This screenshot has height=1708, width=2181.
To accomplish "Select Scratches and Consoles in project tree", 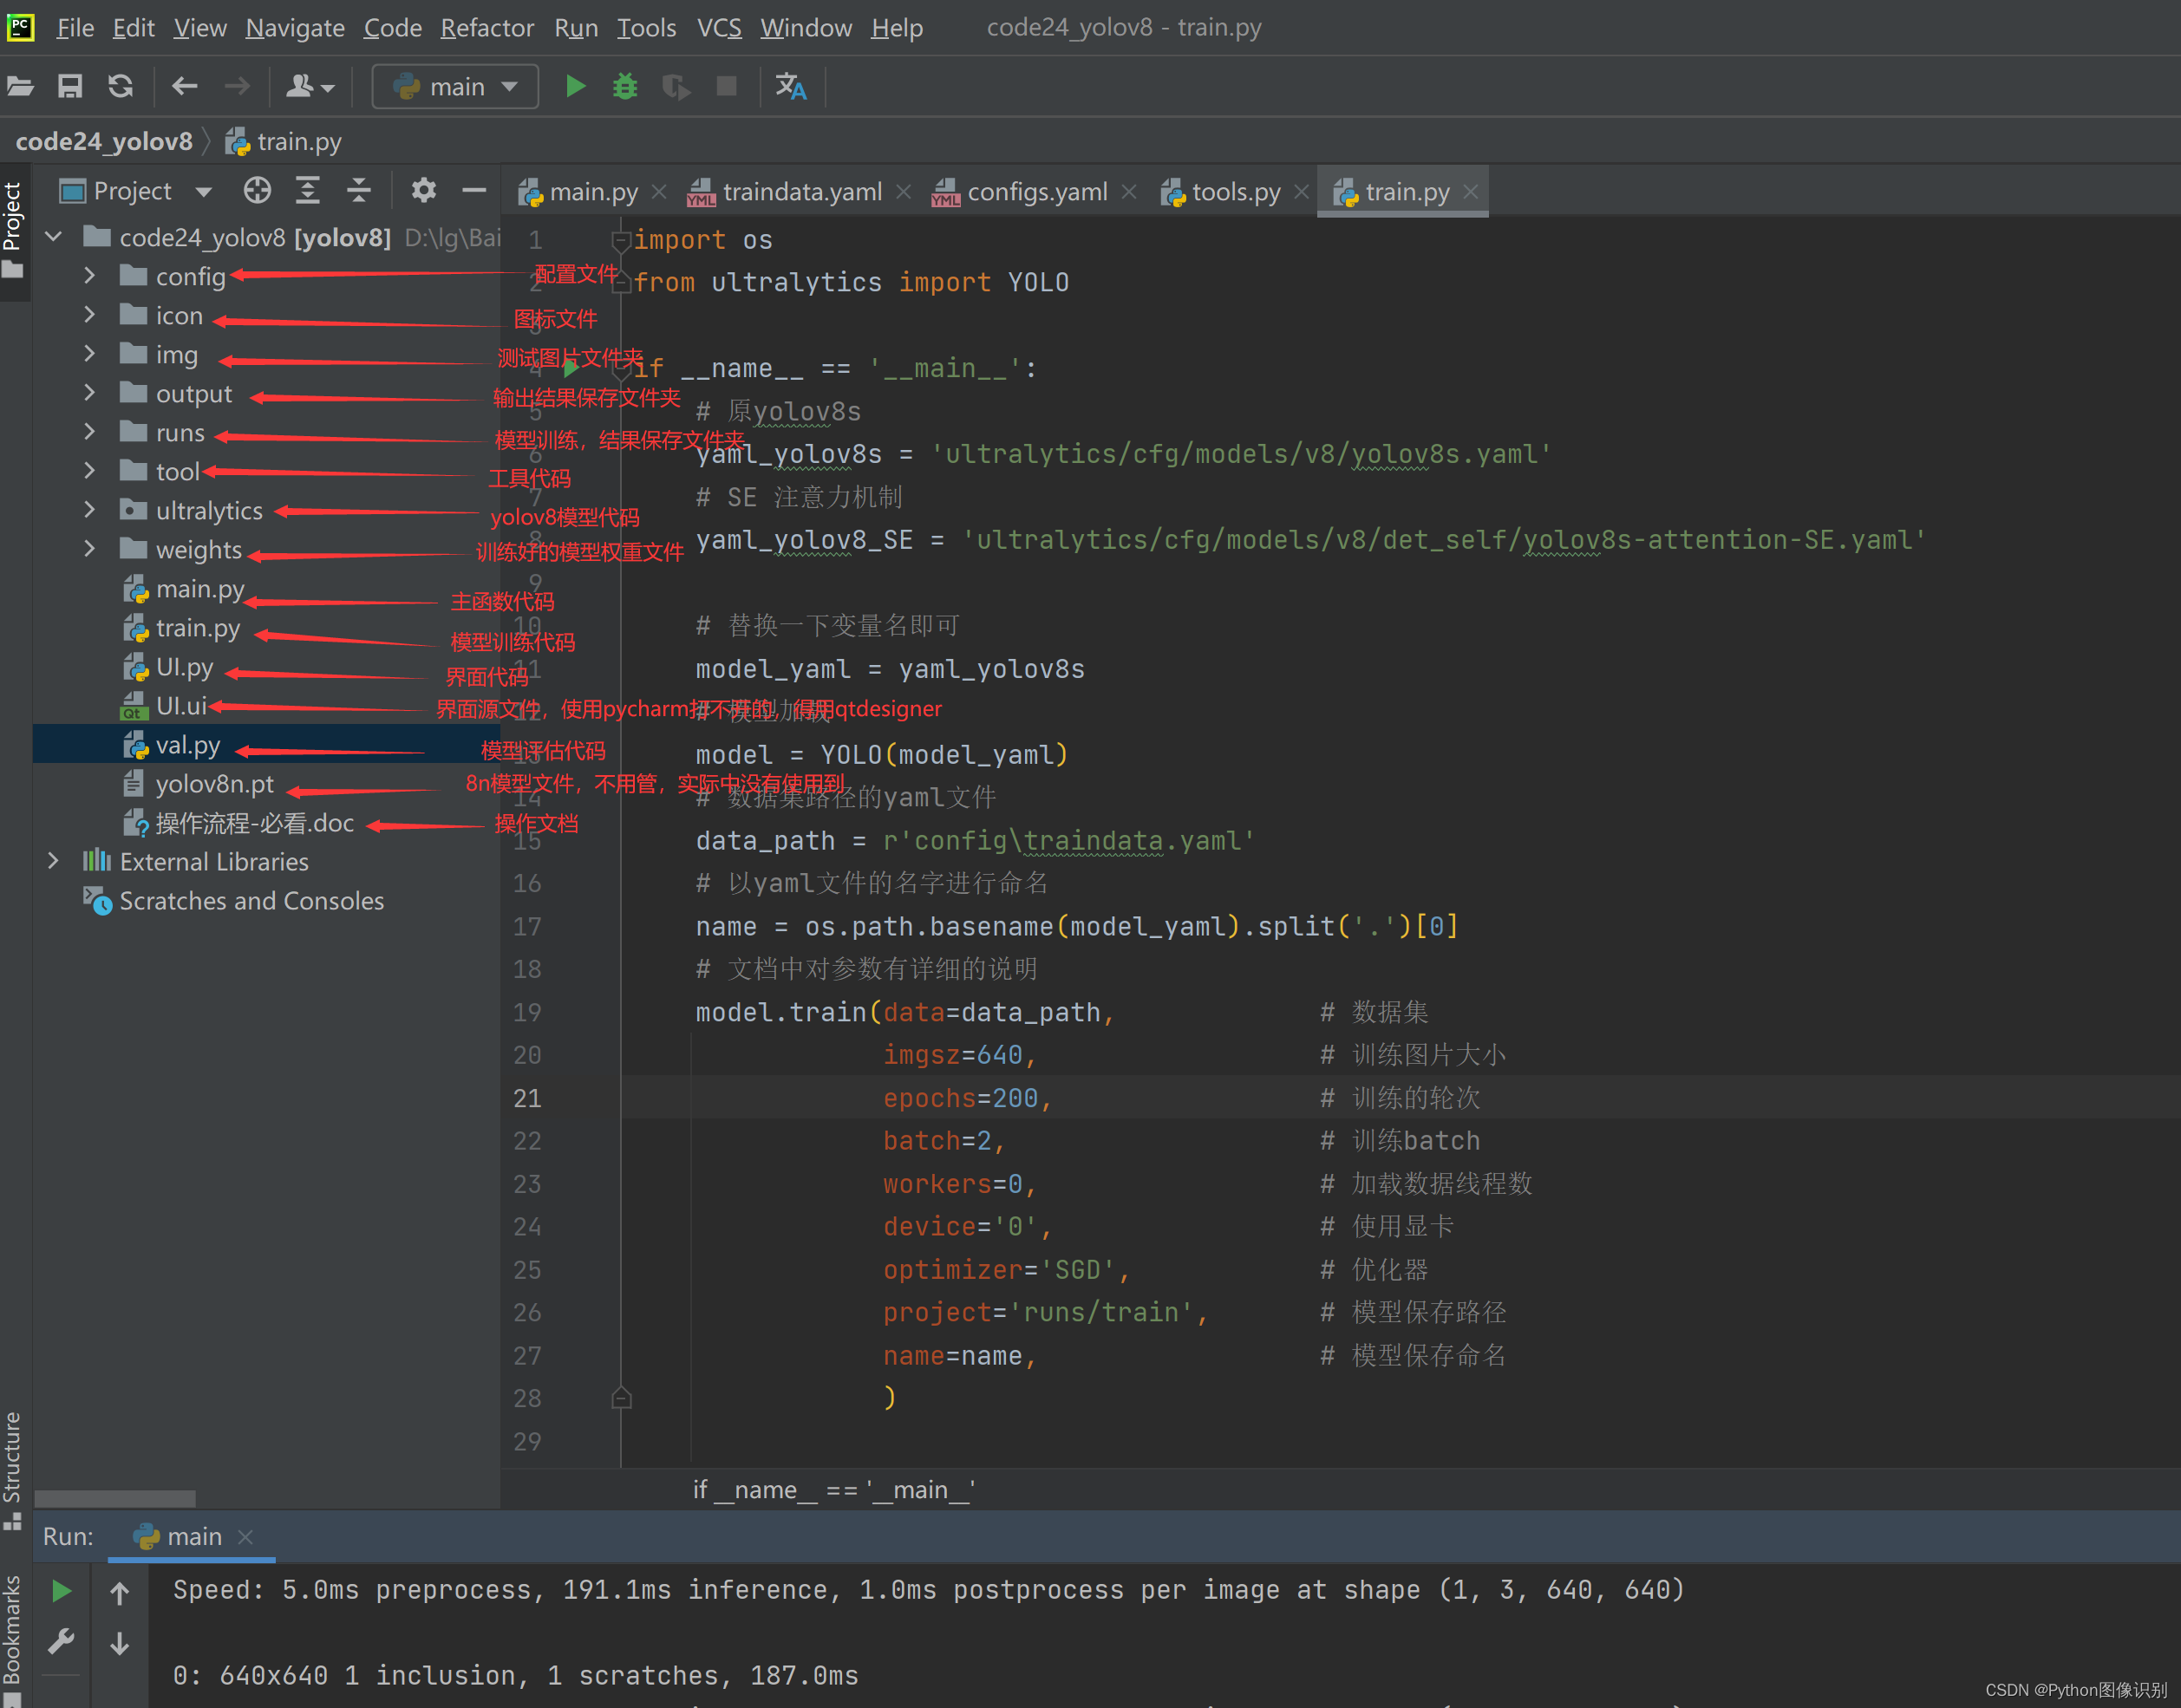I will coord(250,900).
